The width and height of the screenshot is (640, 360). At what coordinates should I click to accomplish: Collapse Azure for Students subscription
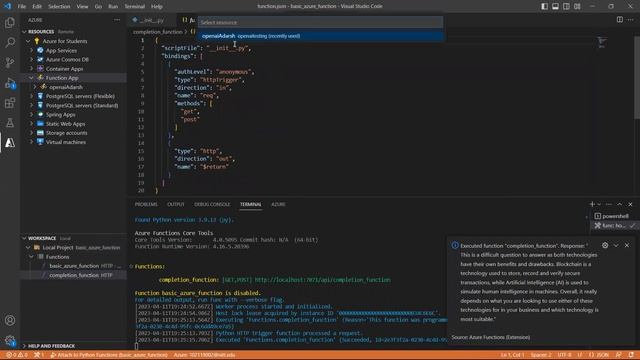click(x=28, y=41)
